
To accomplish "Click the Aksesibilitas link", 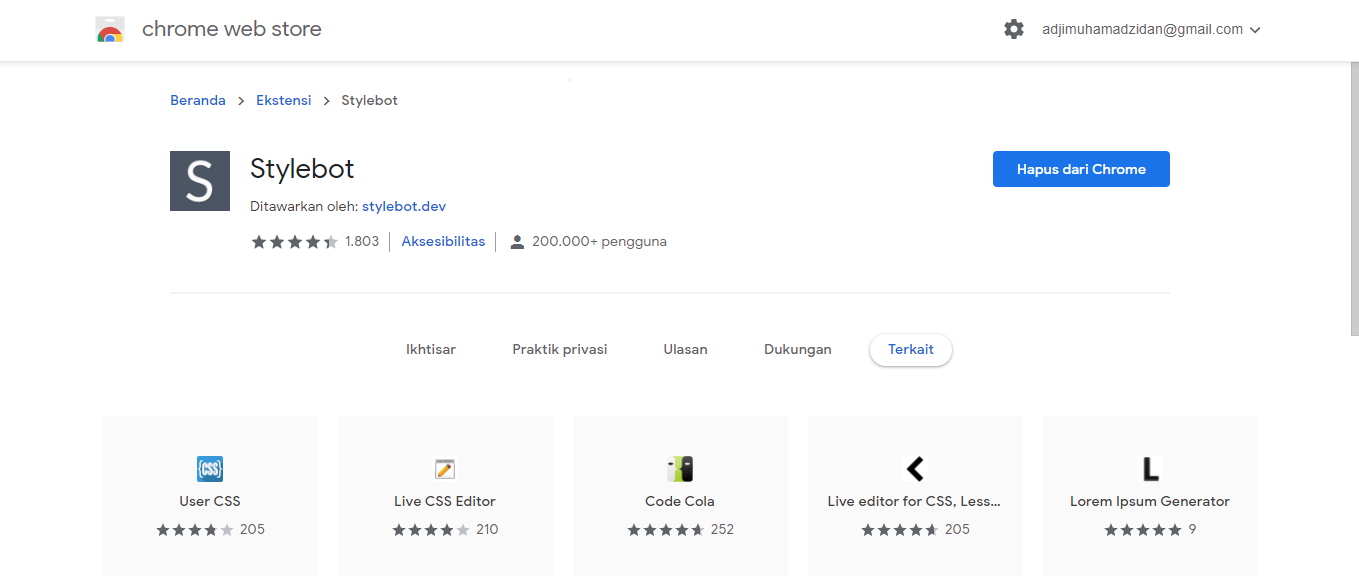I will pos(443,241).
